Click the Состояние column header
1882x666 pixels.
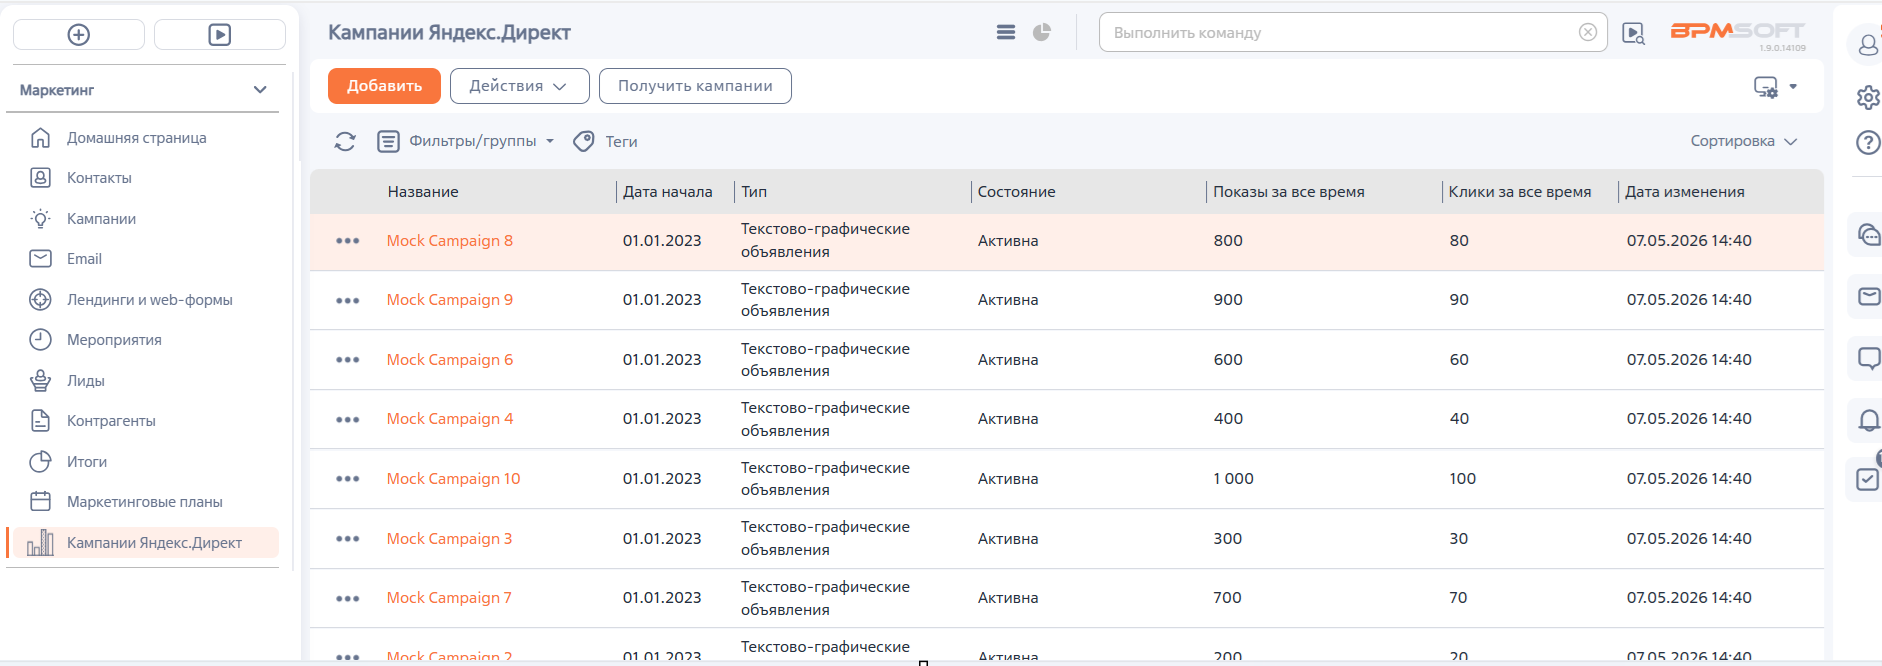(1016, 192)
